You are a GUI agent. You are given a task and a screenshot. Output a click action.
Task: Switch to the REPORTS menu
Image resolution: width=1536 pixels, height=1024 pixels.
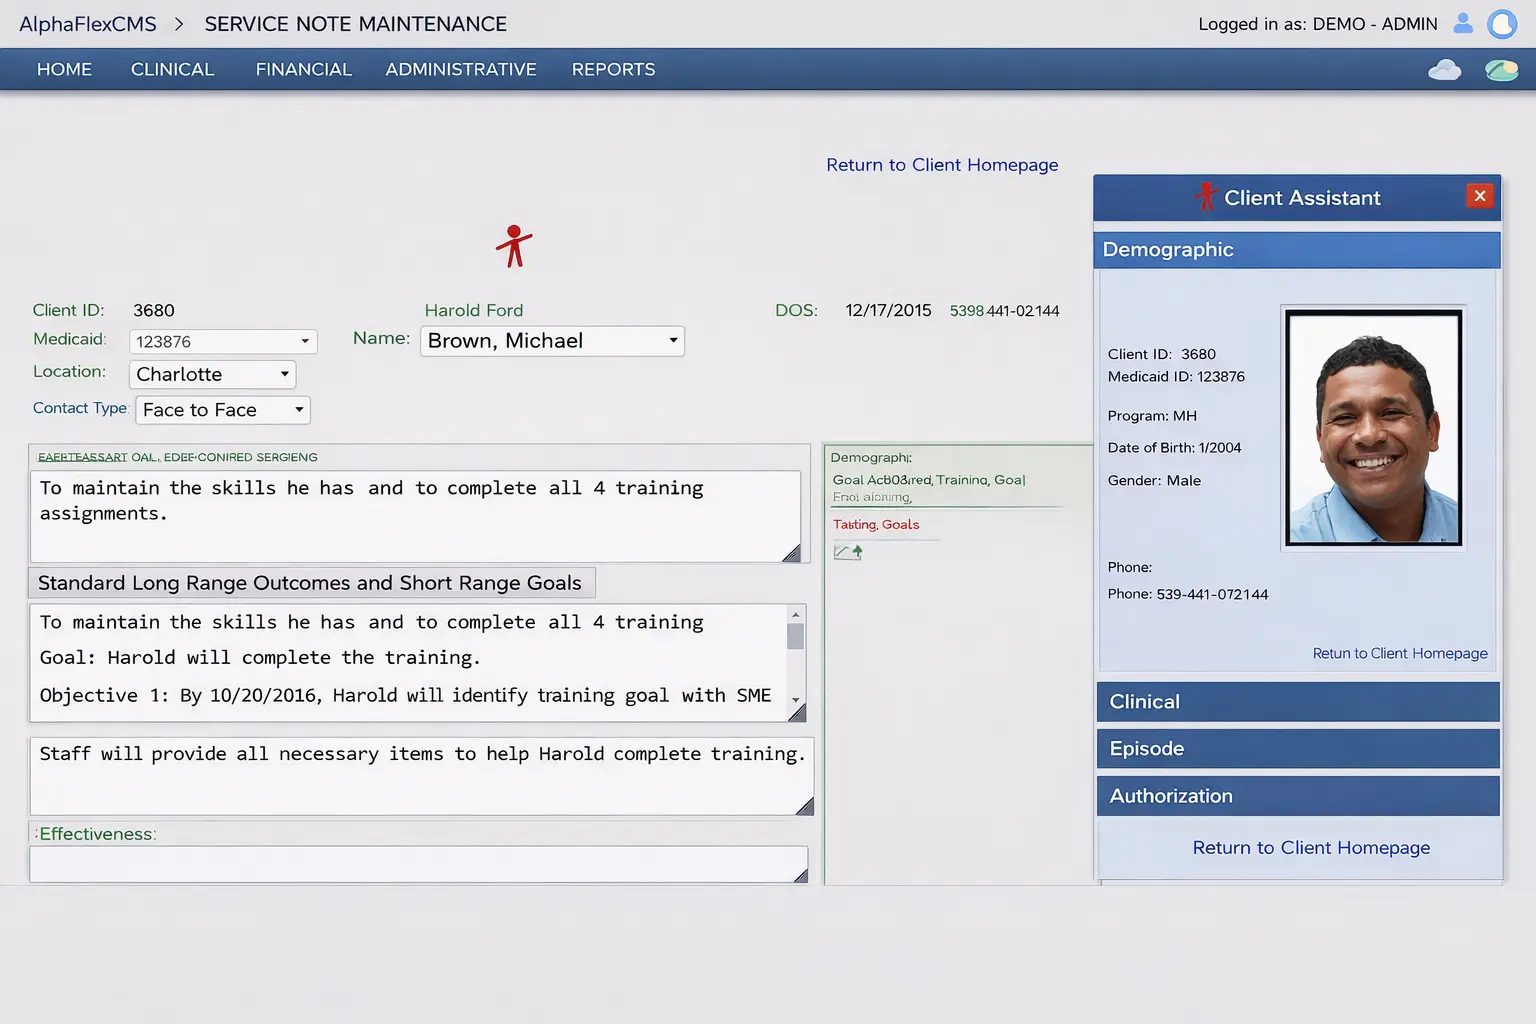pos(613,69)
